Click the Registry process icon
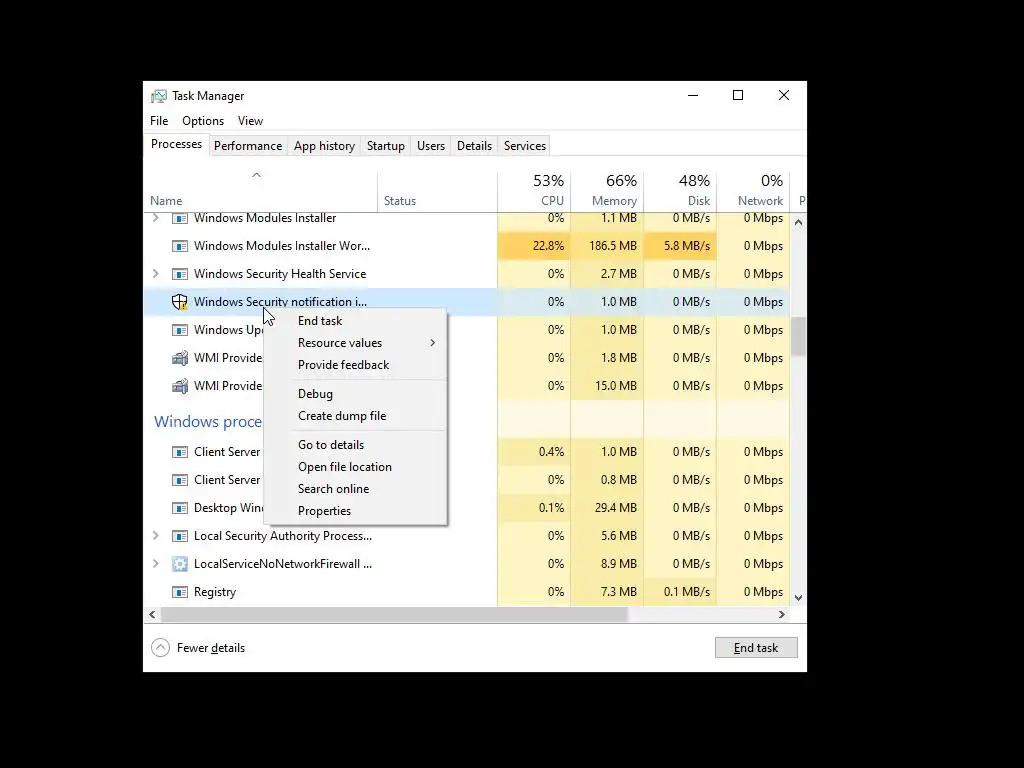1024x768 pixels. (x=180, y=592)
